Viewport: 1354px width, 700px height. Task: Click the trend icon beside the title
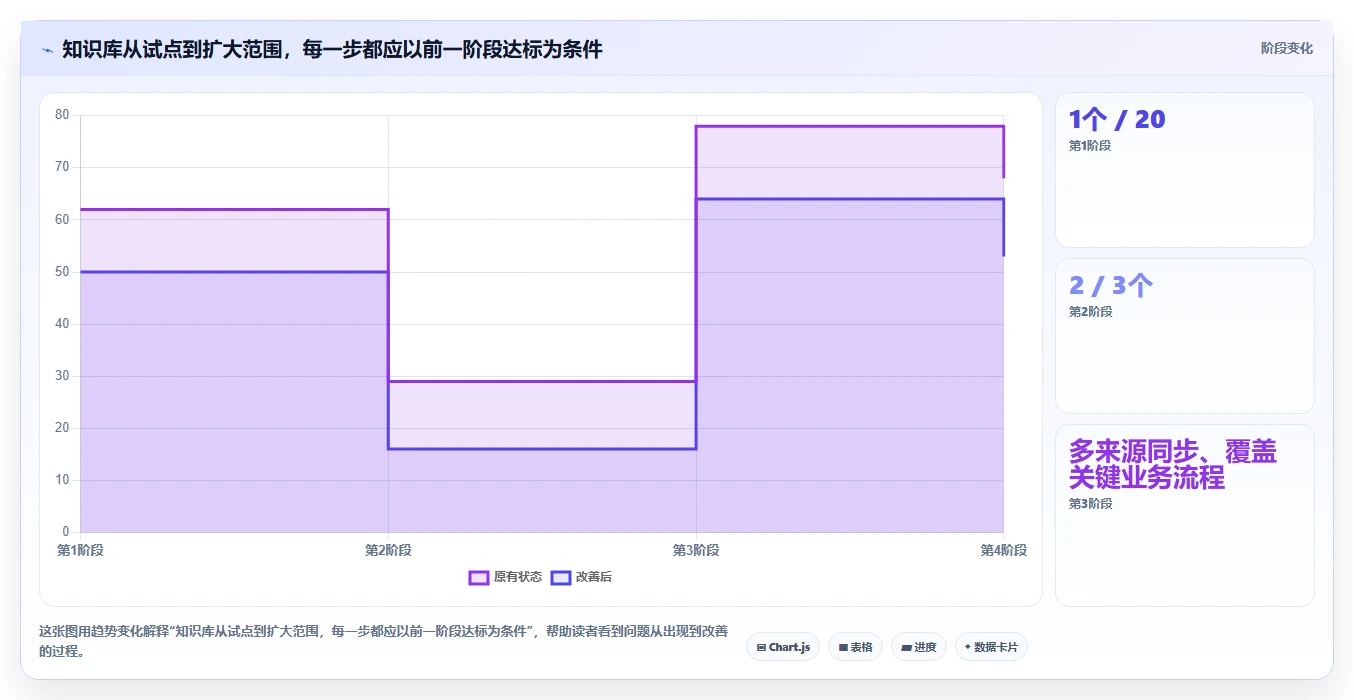pos(47,49)
